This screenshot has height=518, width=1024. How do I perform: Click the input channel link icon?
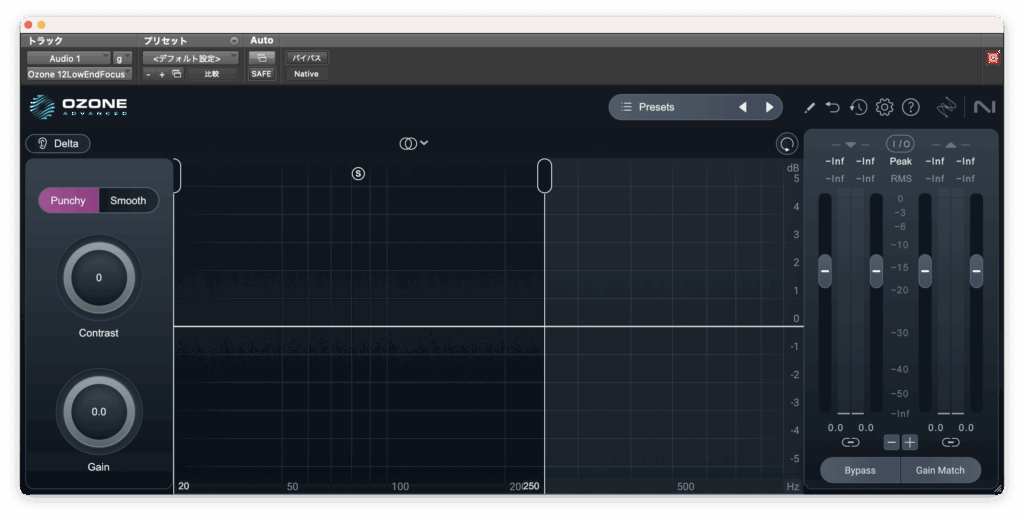point(850,442)
